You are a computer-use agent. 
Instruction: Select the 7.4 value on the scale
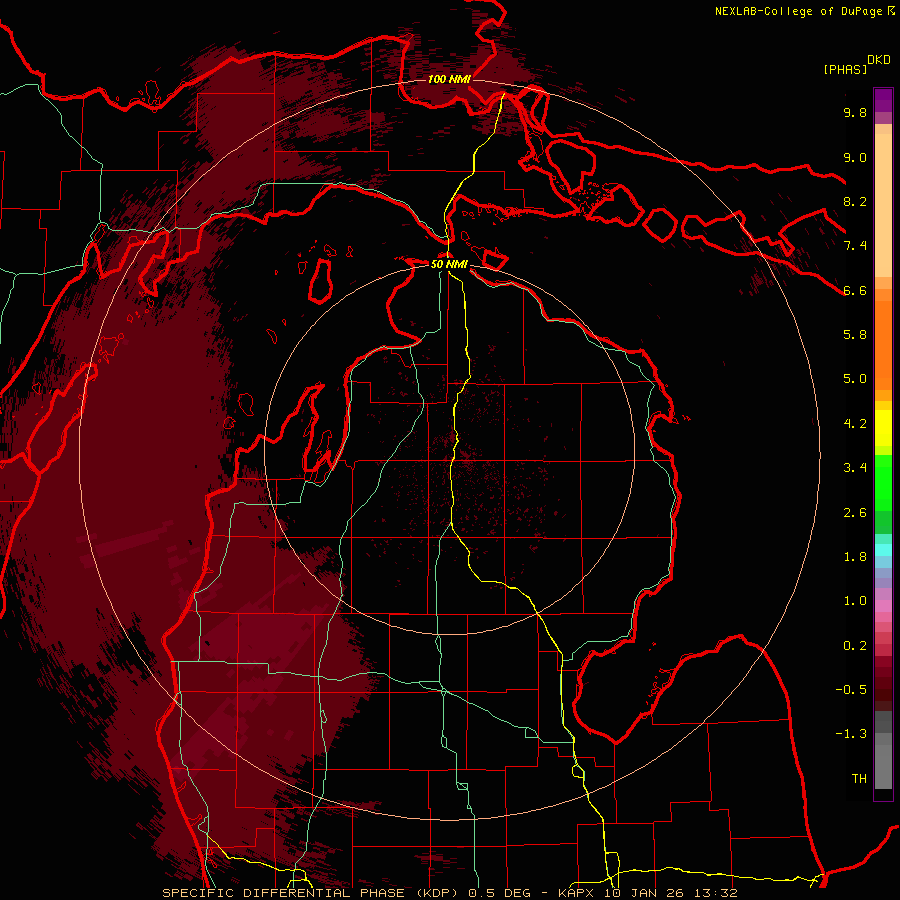[x=855, y=246]
